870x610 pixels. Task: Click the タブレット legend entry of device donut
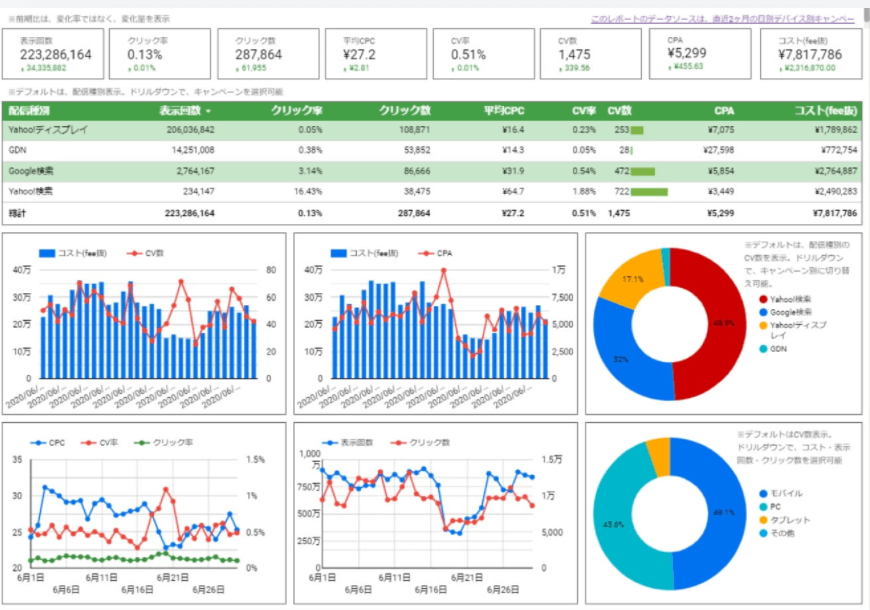[x=785, y=520]
